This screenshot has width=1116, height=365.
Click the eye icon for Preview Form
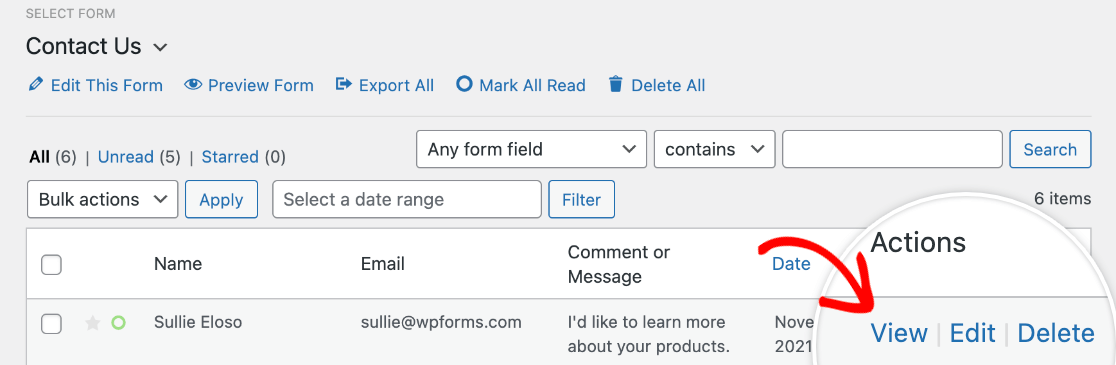(x=192, y=85)
